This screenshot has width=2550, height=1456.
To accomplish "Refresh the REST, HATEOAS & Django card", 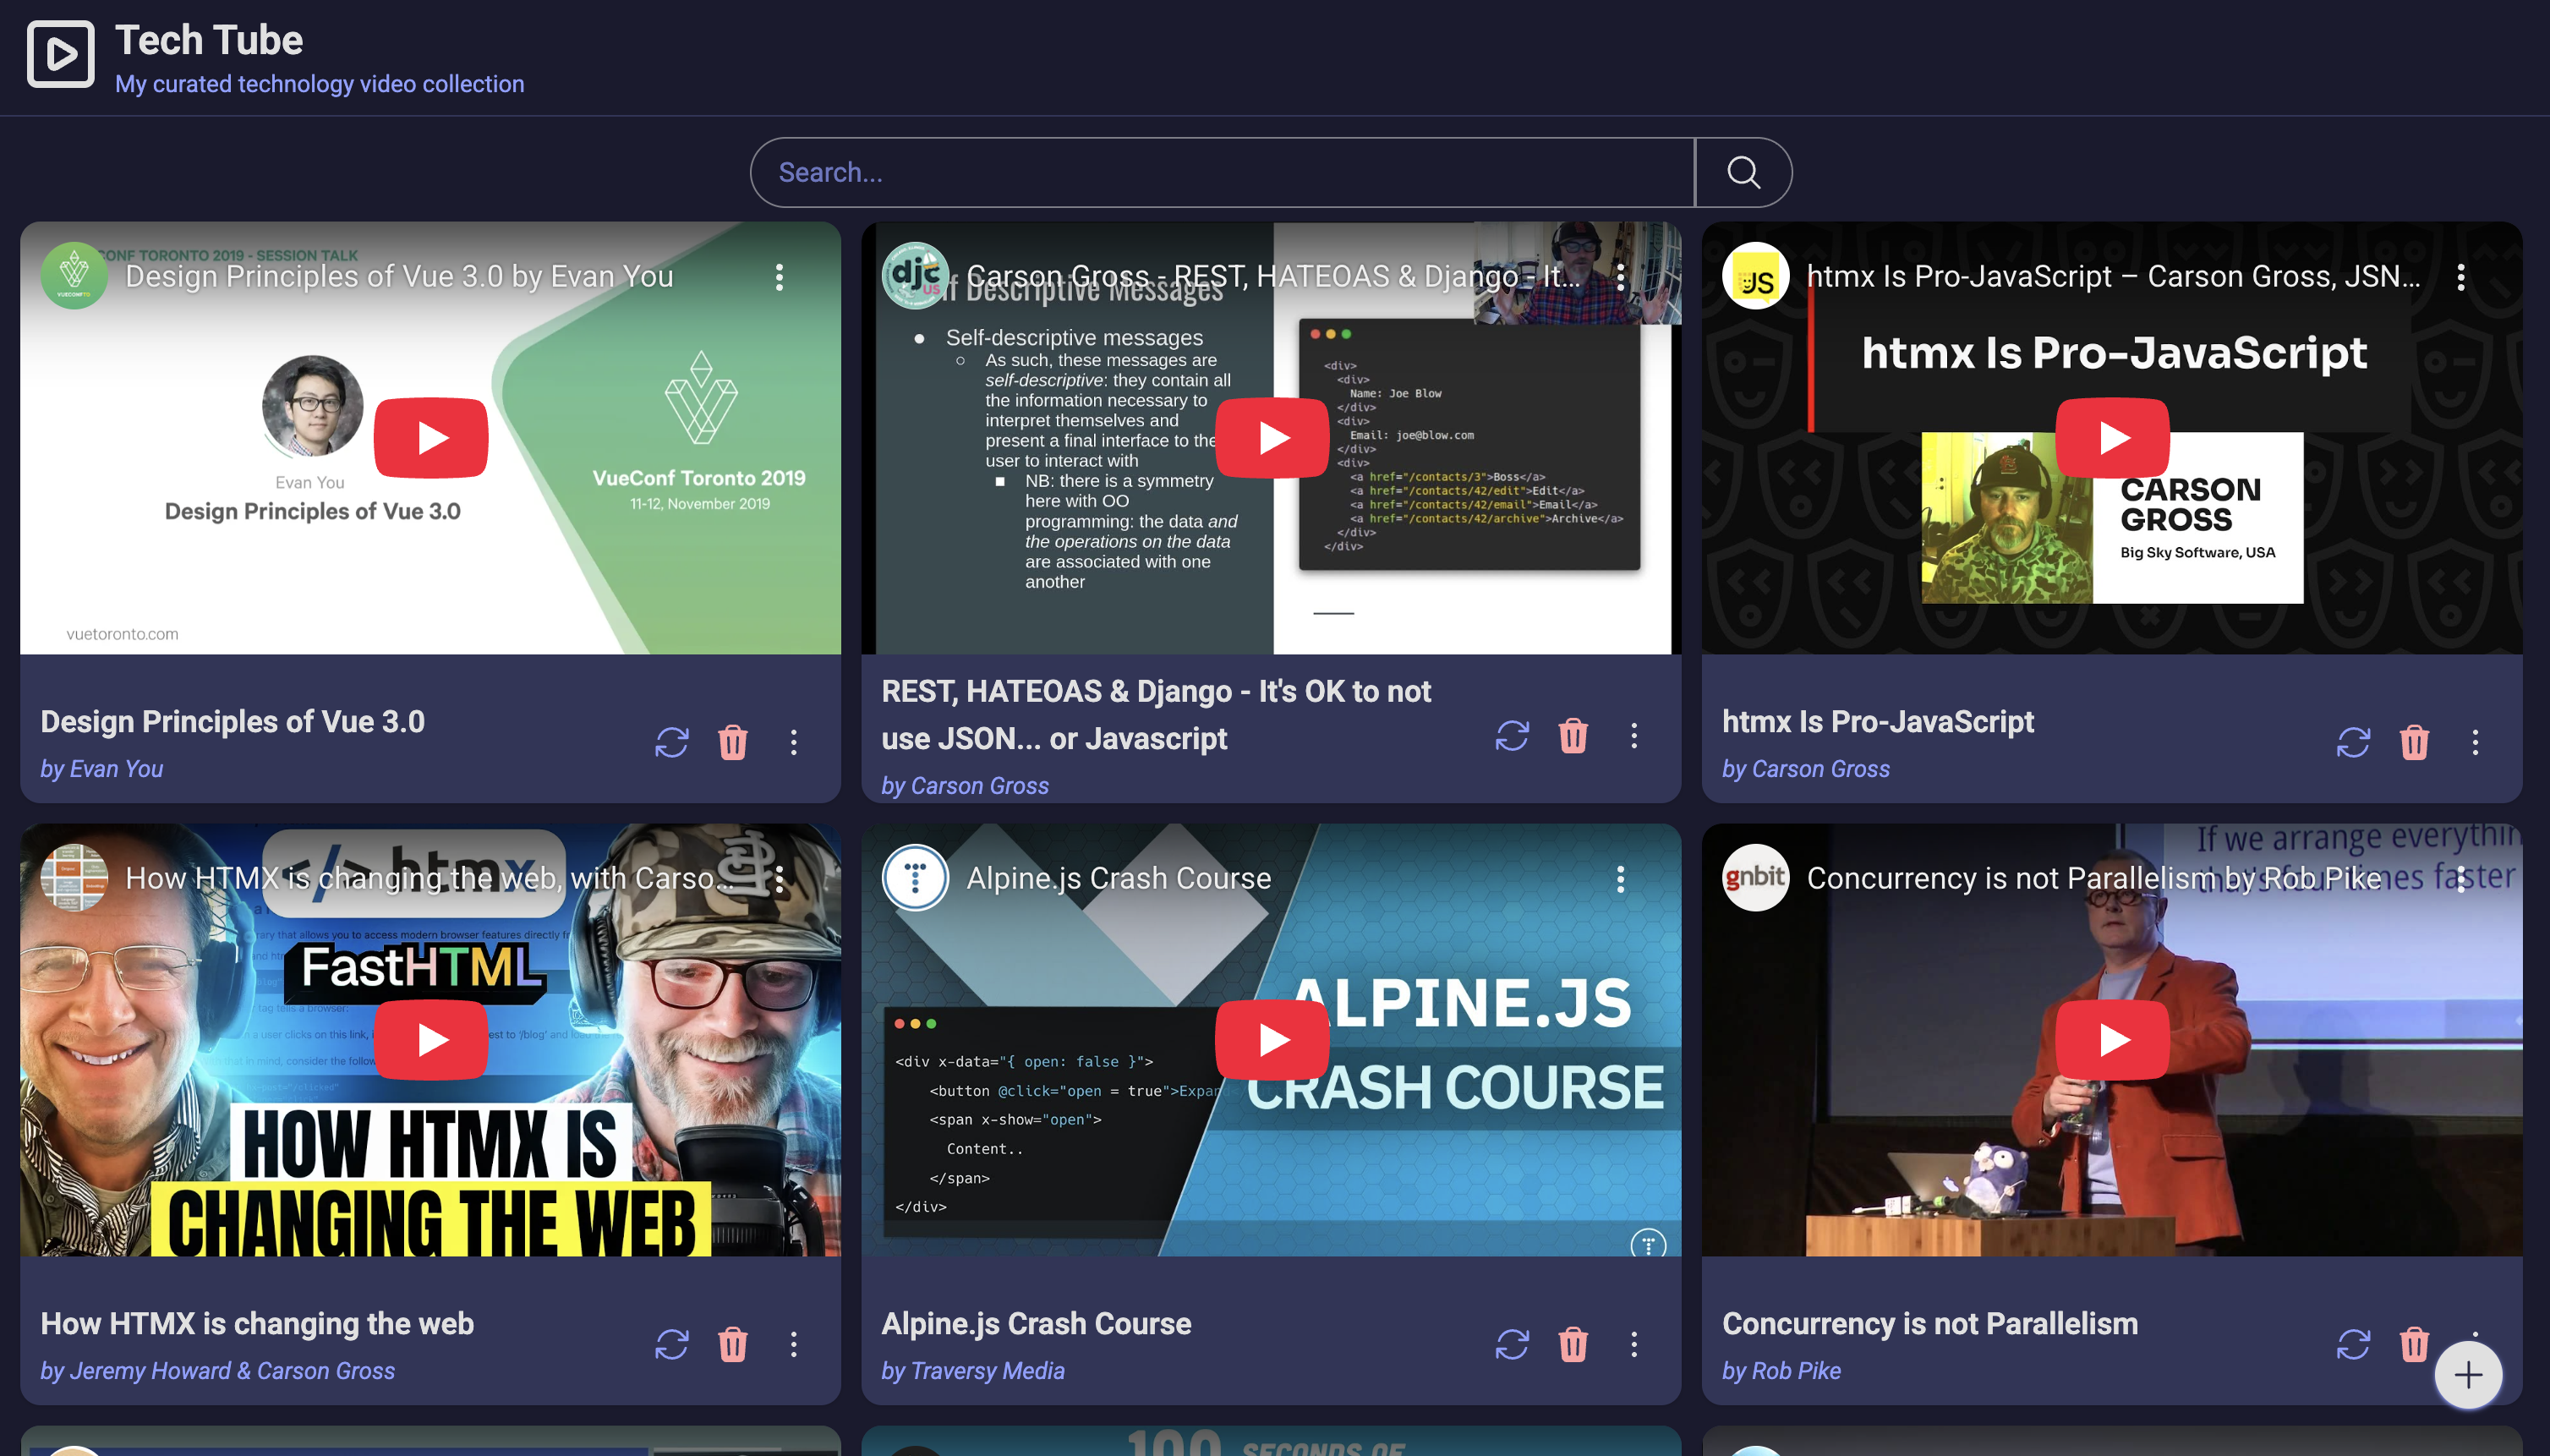I will coord(1512,736).
